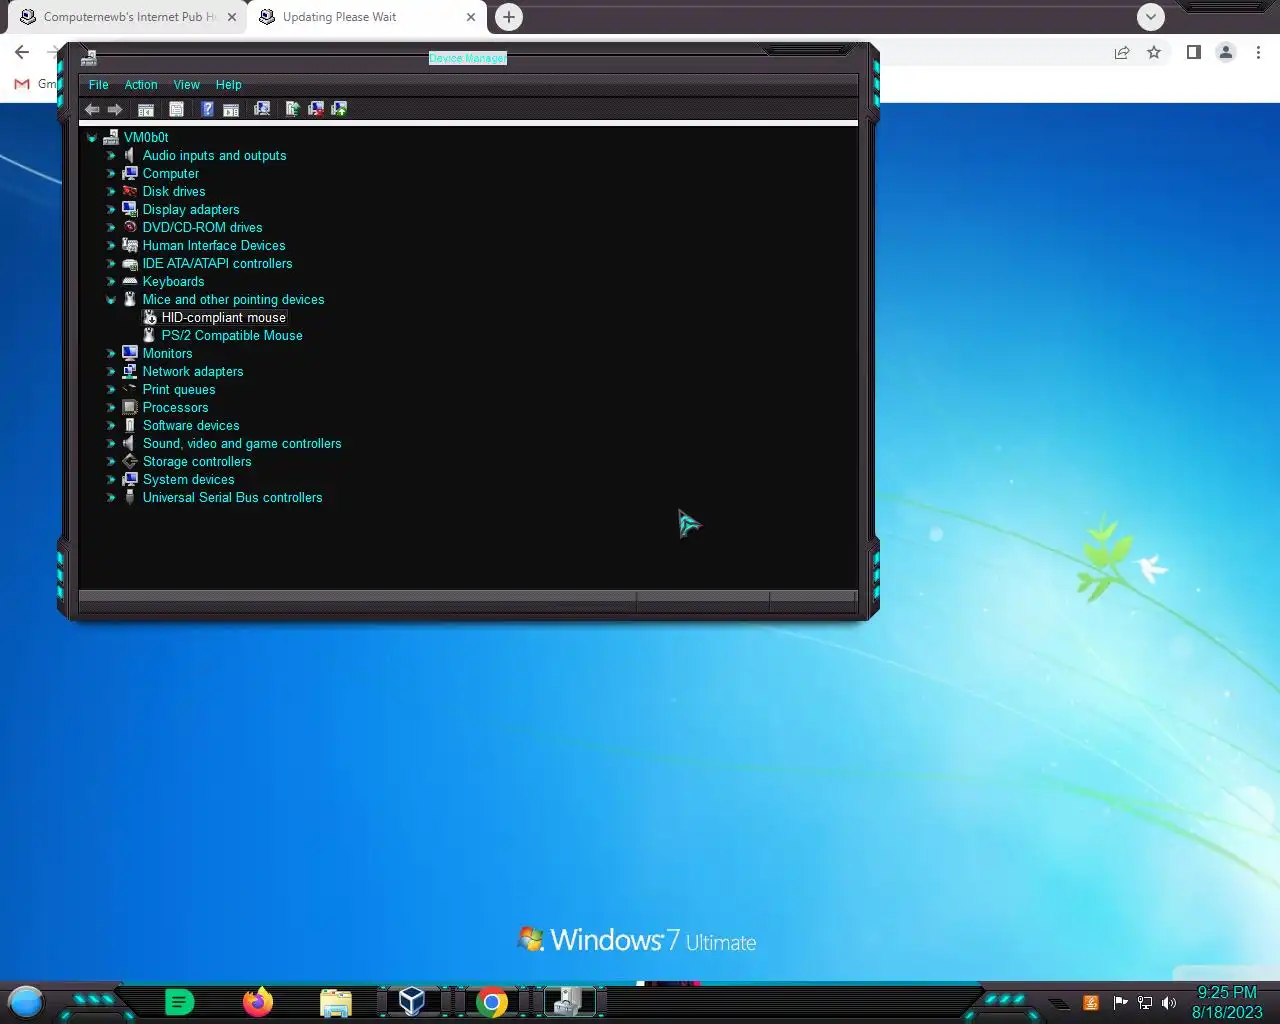Expand the Network adapters category
This screenshot has width=1280, height=1024.
tap(111, 372)
